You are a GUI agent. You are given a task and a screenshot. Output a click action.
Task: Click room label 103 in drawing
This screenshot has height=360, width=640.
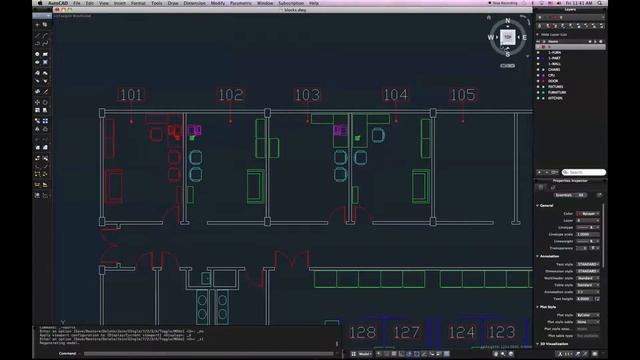(x=307, y=95)
